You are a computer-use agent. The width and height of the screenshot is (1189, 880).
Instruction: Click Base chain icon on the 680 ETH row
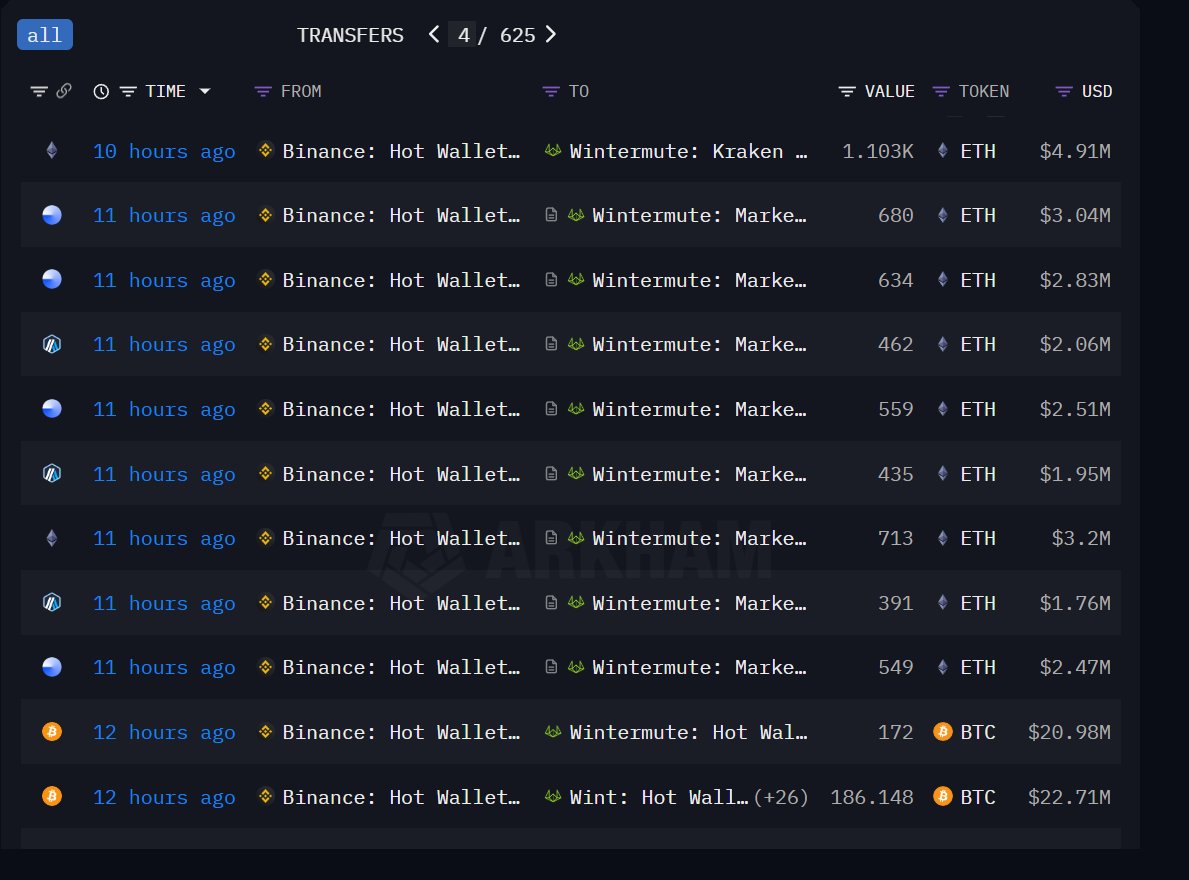(x=52, y=215)
